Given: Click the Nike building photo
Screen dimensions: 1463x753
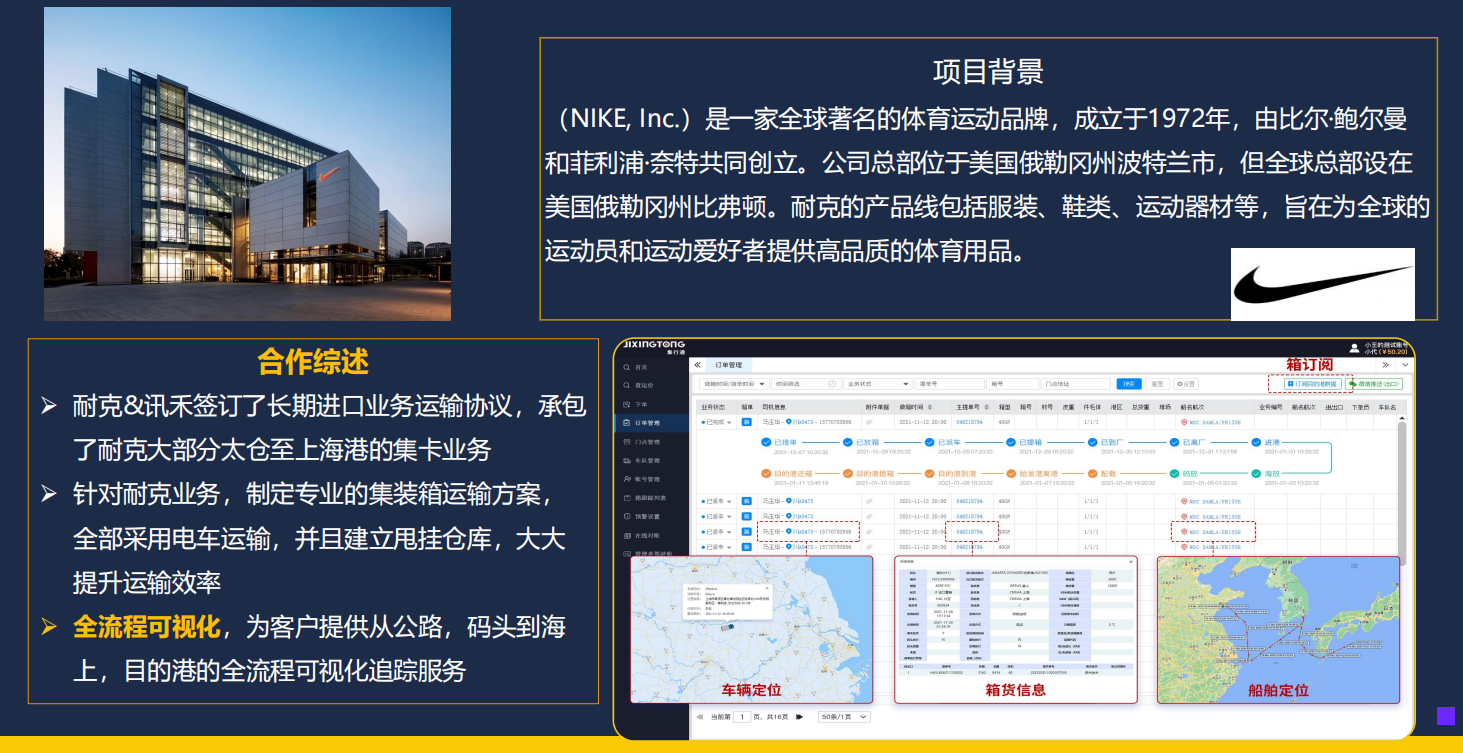Looking at the screenshot, I should coord(247,164).
